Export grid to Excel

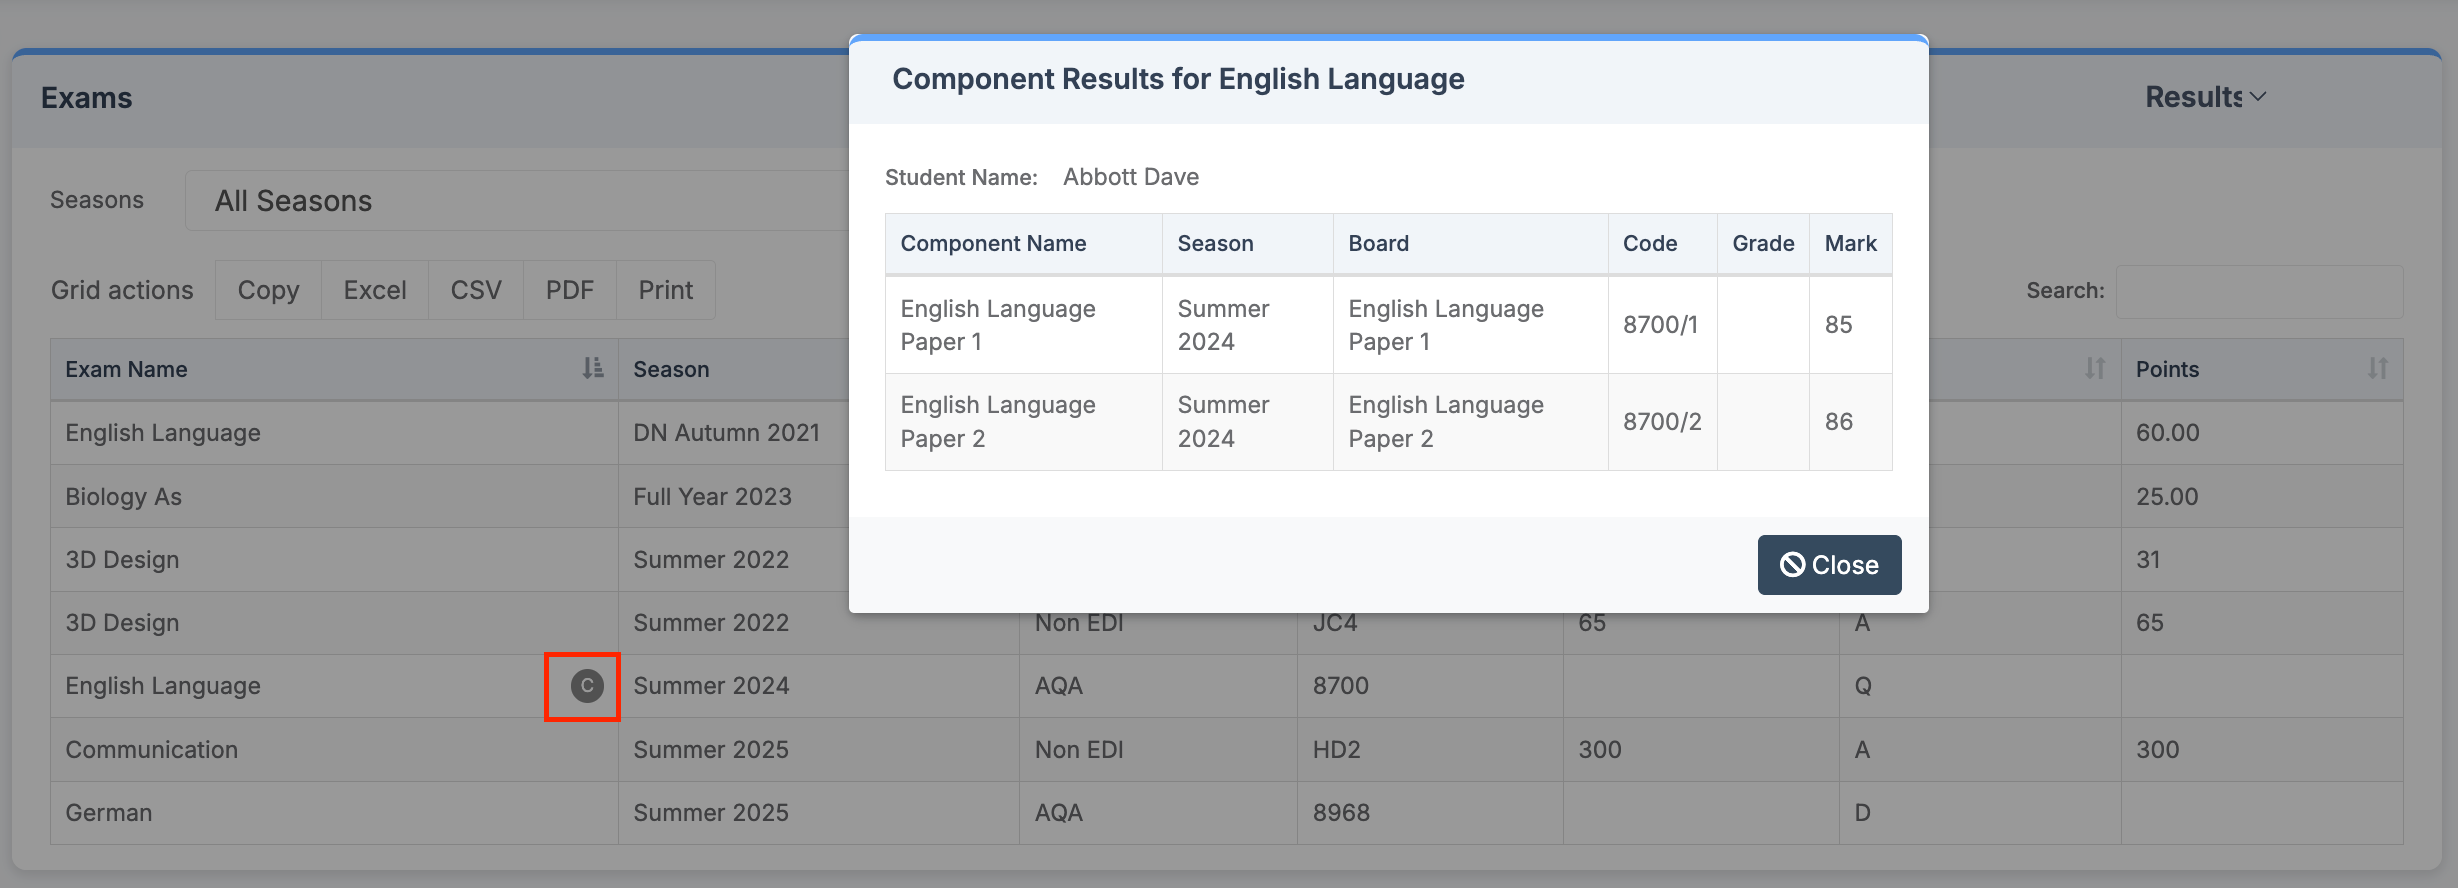point(374,290)
